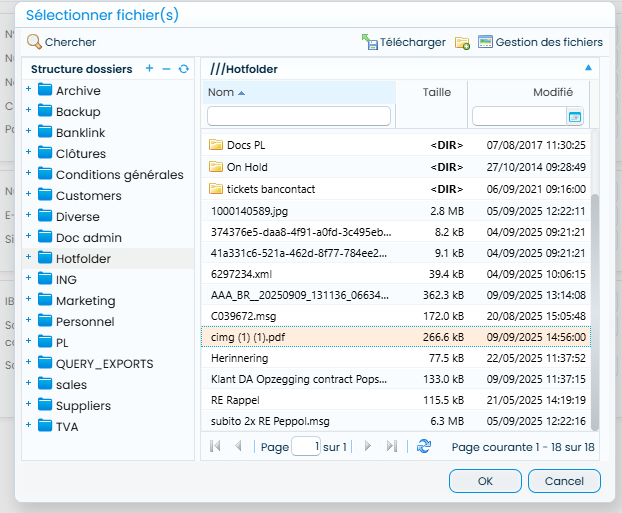Click the Nom filter text field
The width and height of the screenshot is (622, 513).
coord(299,116)
